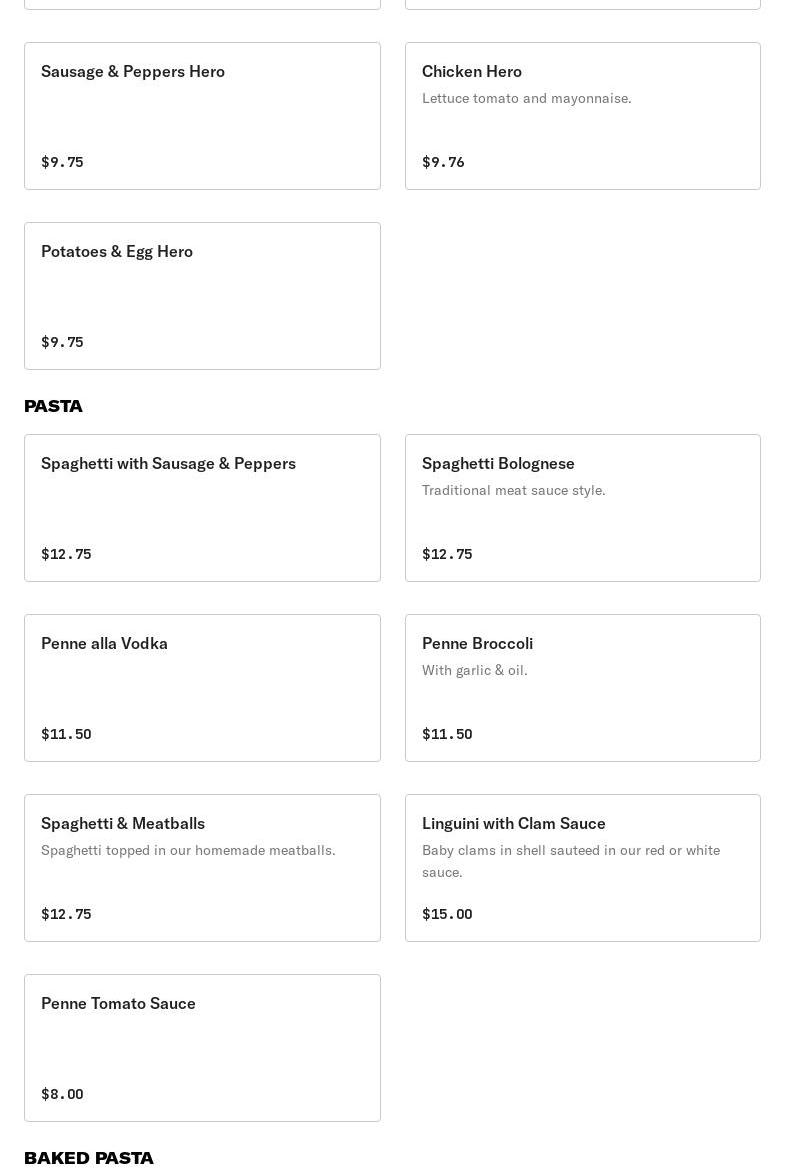Select the Spaghetti Bolognese title
This screenshot has width=785, height=1173.
coord(498,463)
